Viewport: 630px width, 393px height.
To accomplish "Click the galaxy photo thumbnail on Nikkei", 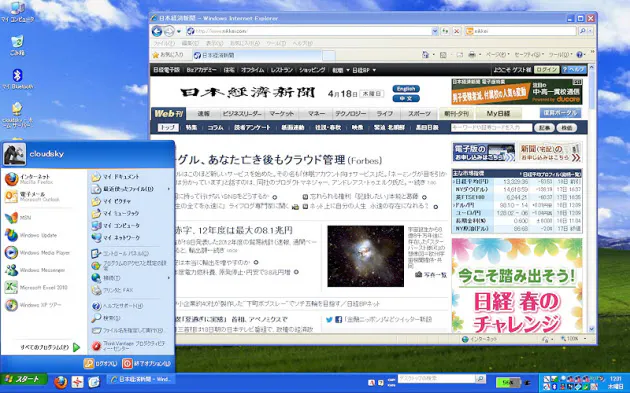I will tap(365, 256).
